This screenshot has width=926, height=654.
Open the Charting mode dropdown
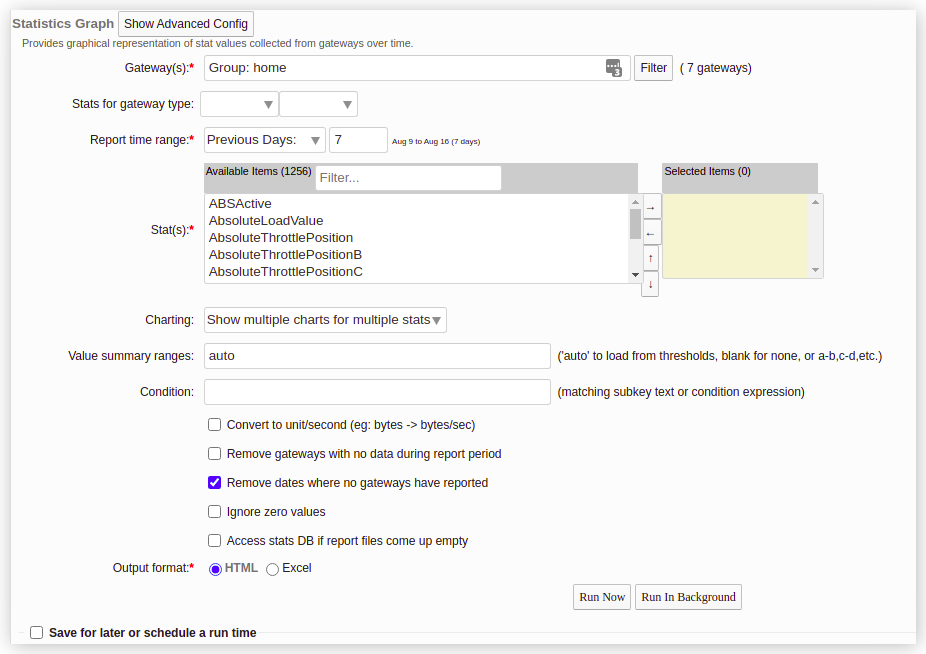click(325, 320)
